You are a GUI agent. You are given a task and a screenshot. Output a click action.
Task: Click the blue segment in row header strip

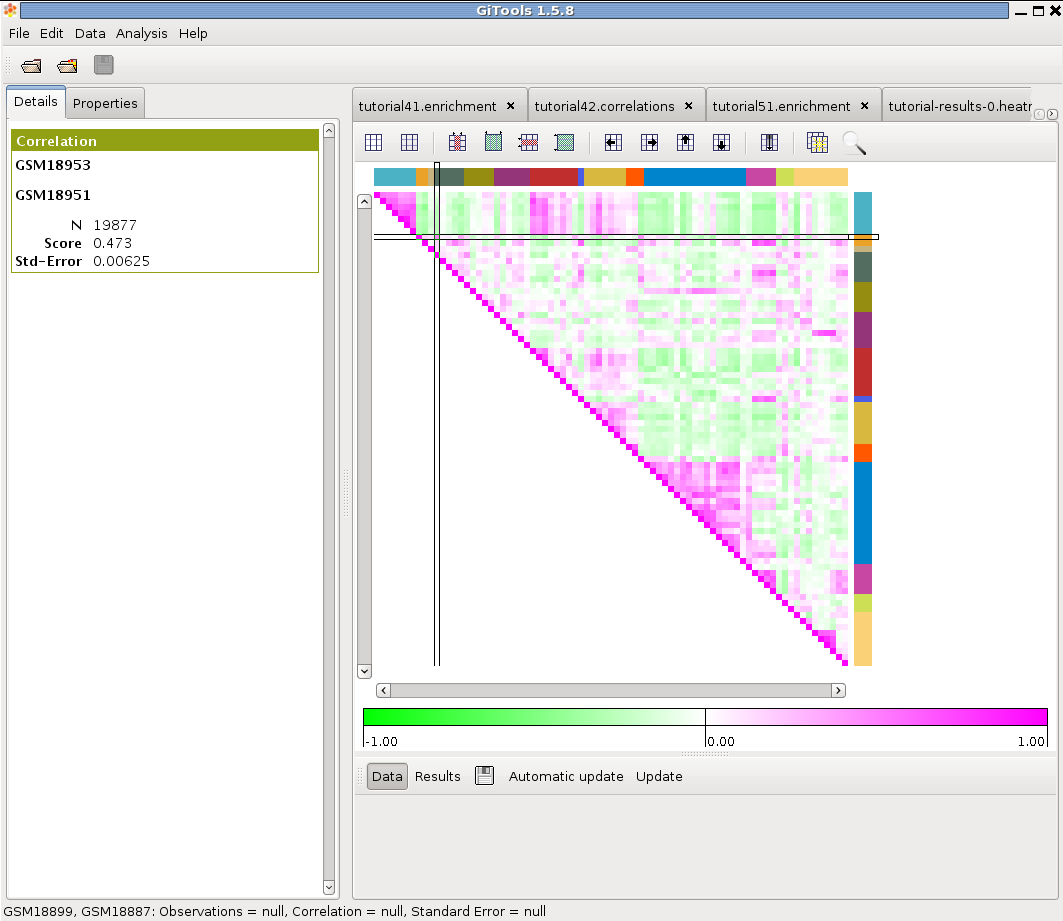pos(862,513)
